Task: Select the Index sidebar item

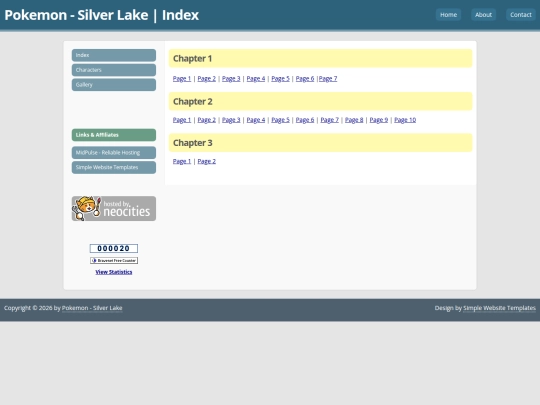Action: tap(114, 55)
